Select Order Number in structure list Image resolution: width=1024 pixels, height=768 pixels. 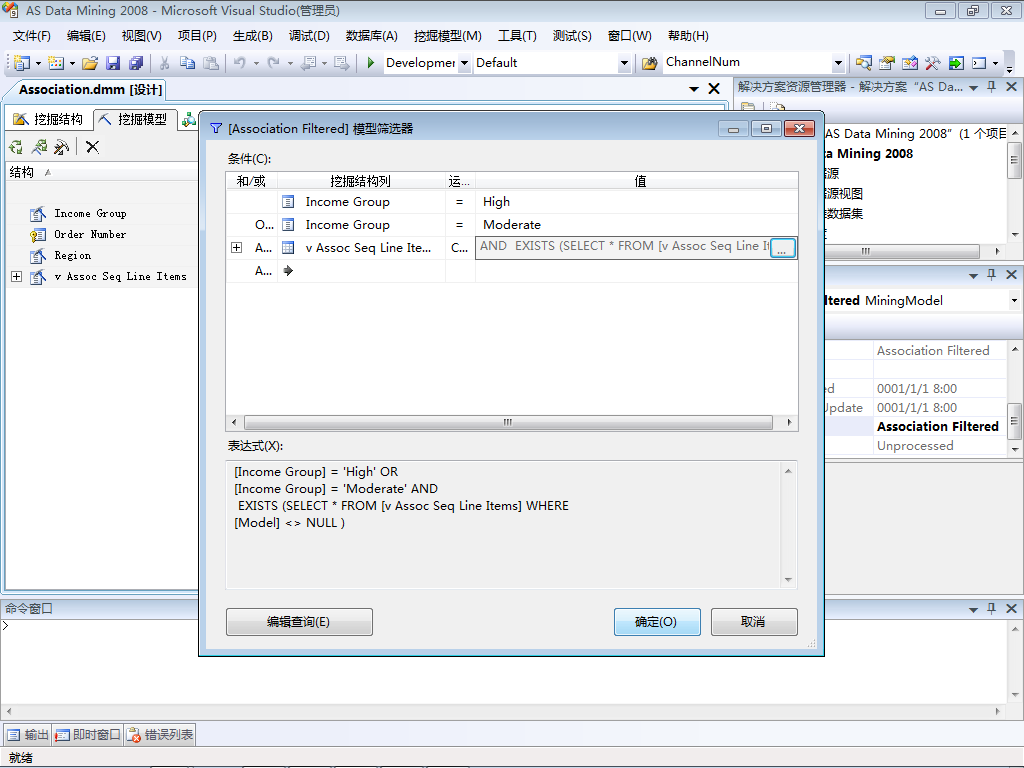tap(89, 234)
